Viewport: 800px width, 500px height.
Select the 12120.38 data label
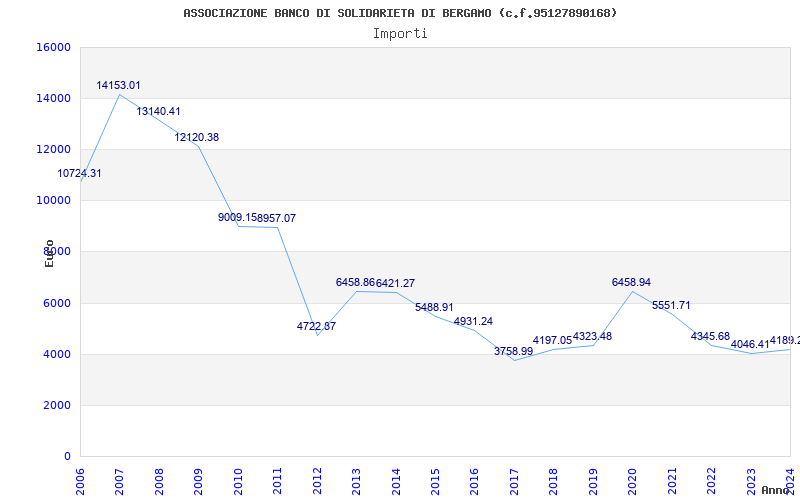(x=197, y=138)
